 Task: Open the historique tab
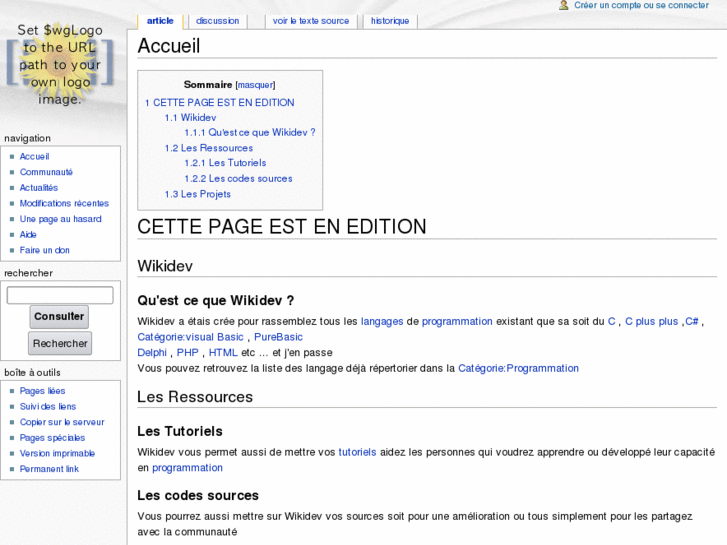(390, 21)
